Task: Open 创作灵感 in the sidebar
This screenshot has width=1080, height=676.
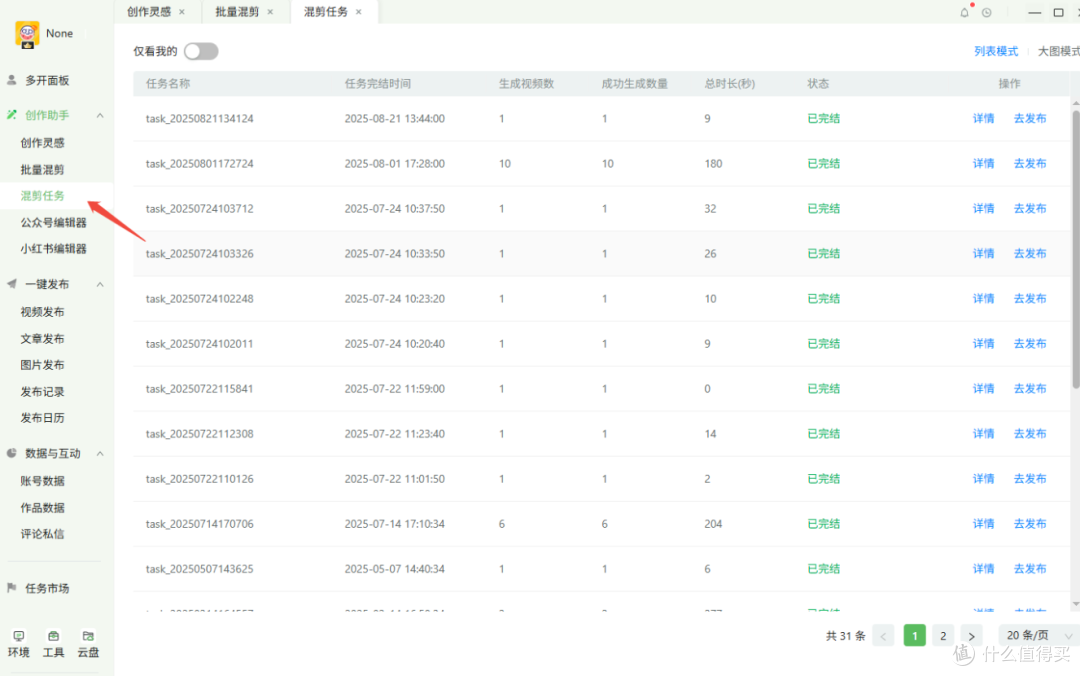Action: click(x=43, y=143)
